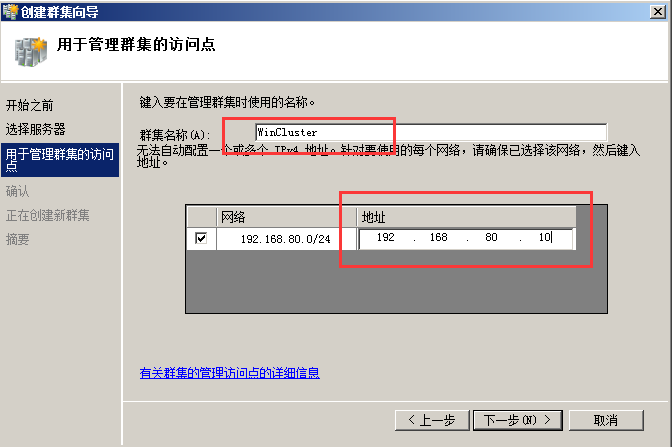This screenshot has height=447, width=672.
Task: Select the '摘要' step in sidebar
Action: [x=18, y=239]
